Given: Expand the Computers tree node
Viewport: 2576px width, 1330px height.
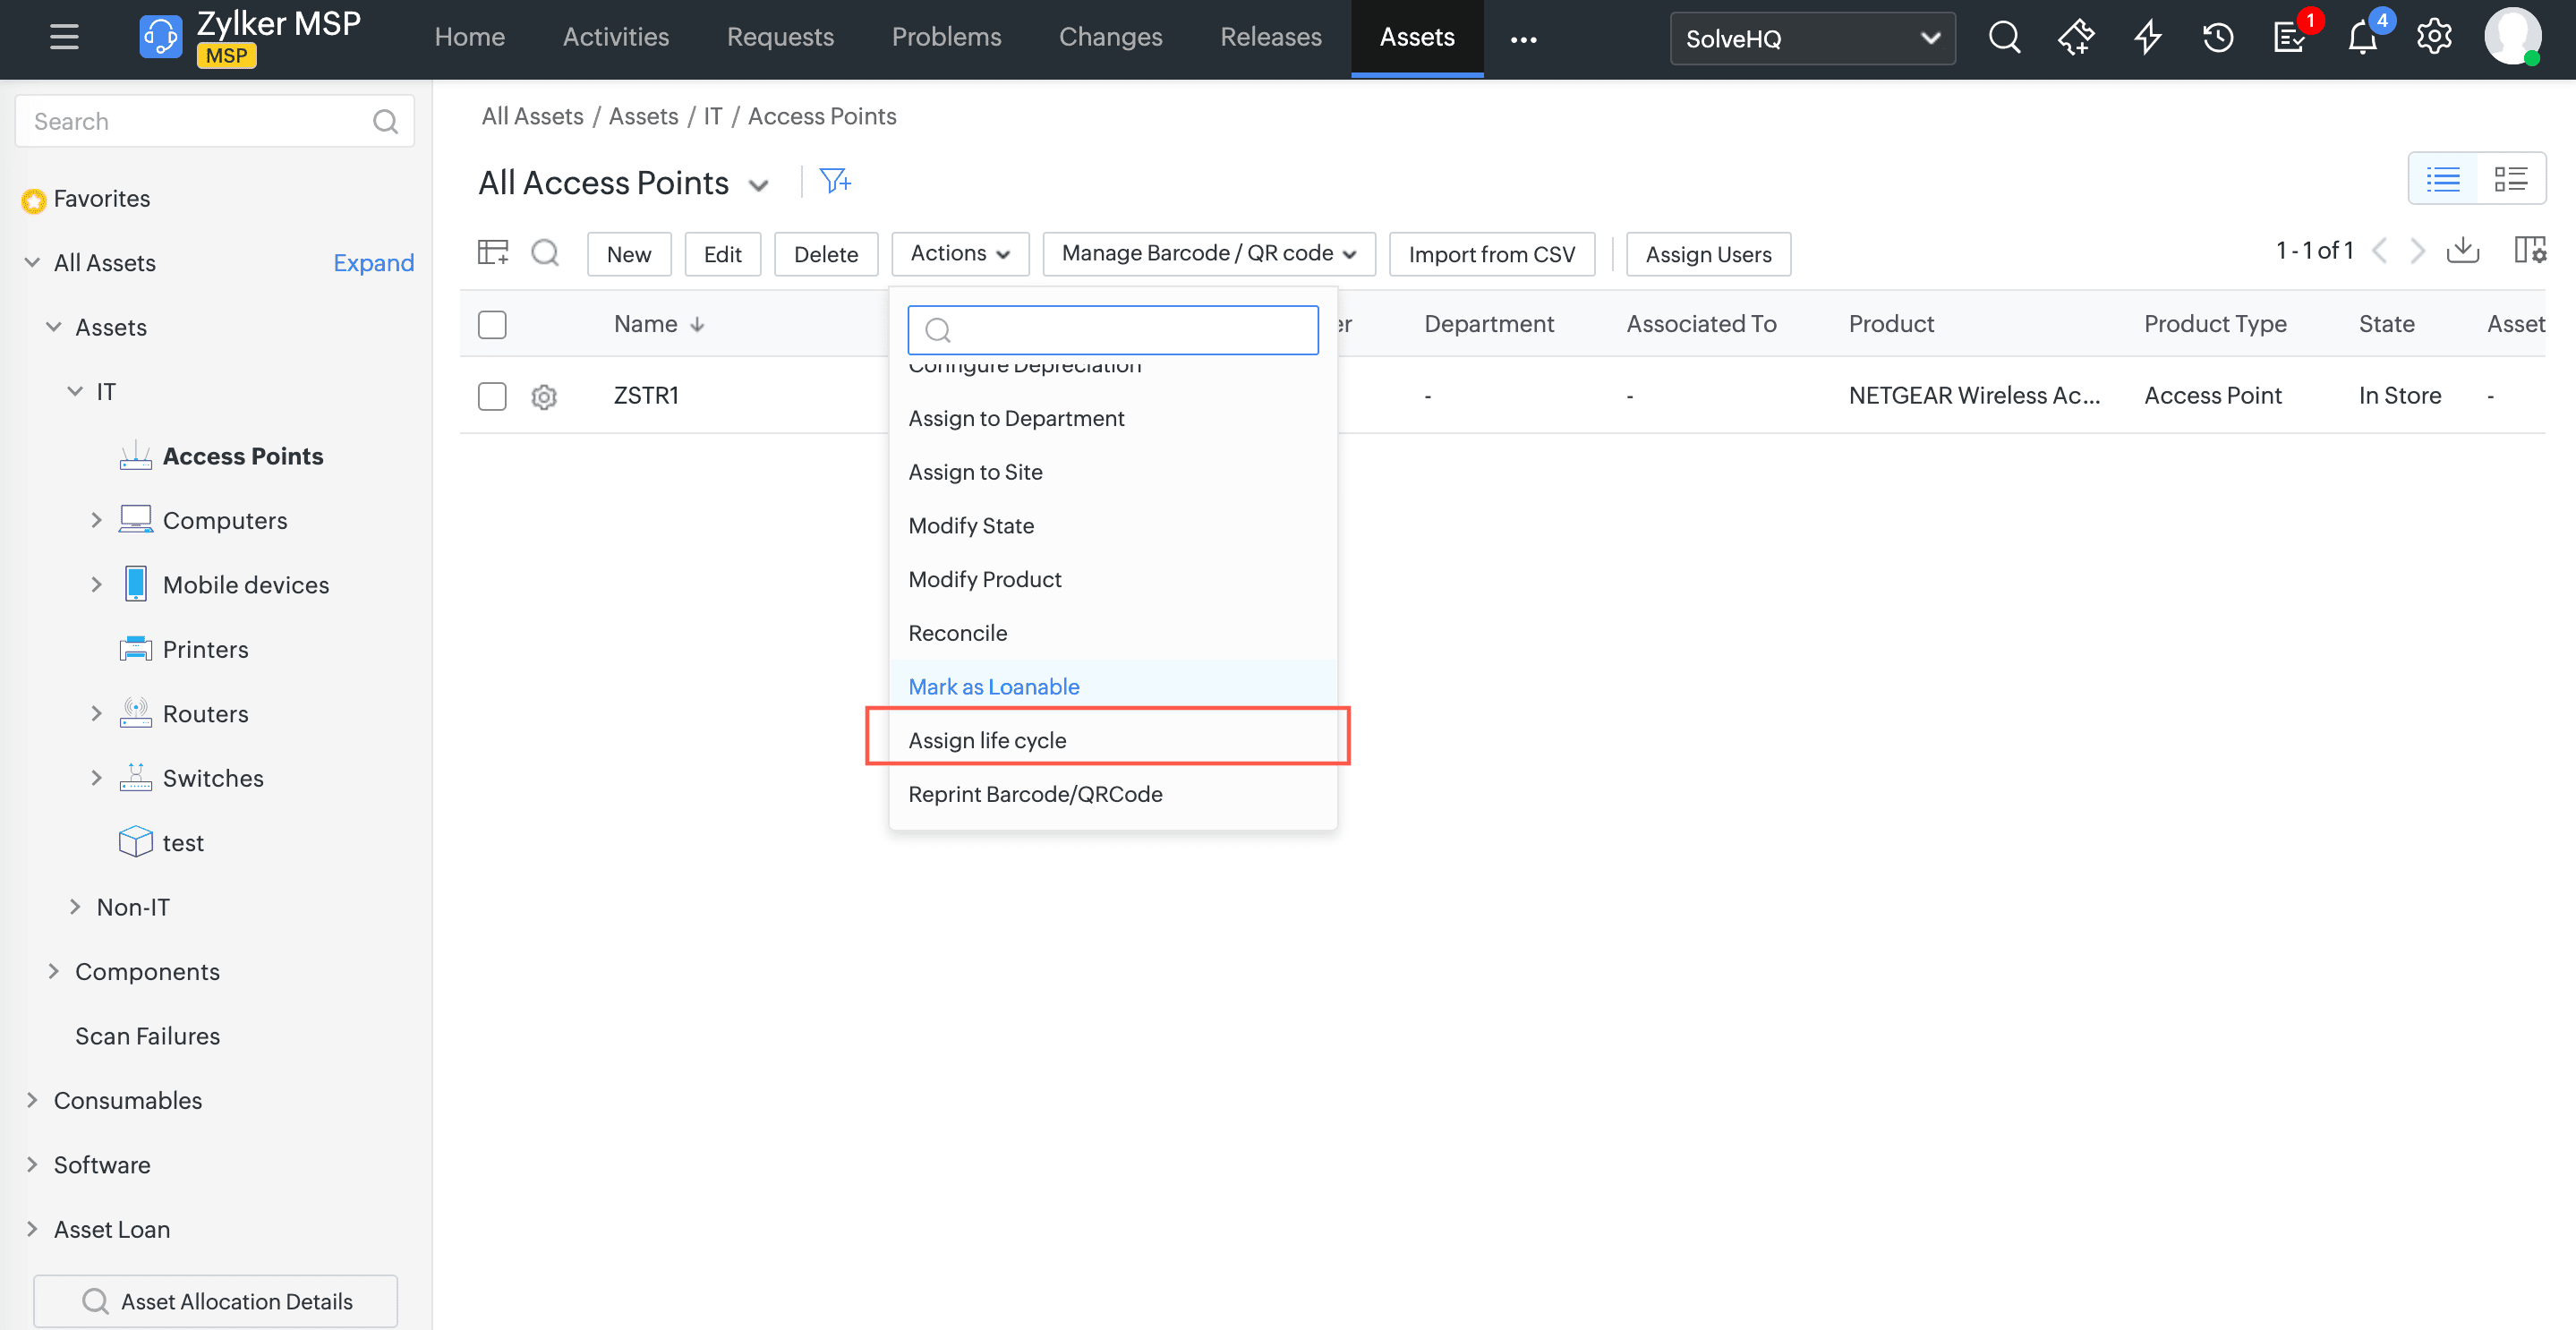Looking at the screenshot, I should (96, 520).
